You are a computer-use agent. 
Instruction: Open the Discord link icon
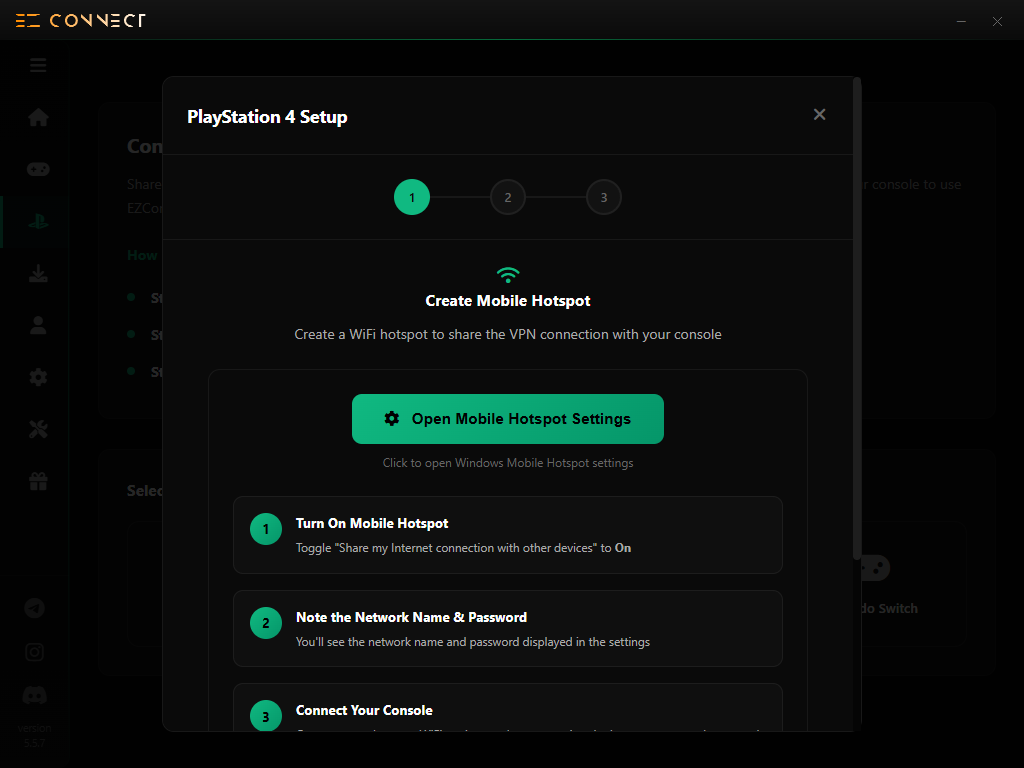coord(35,695)
